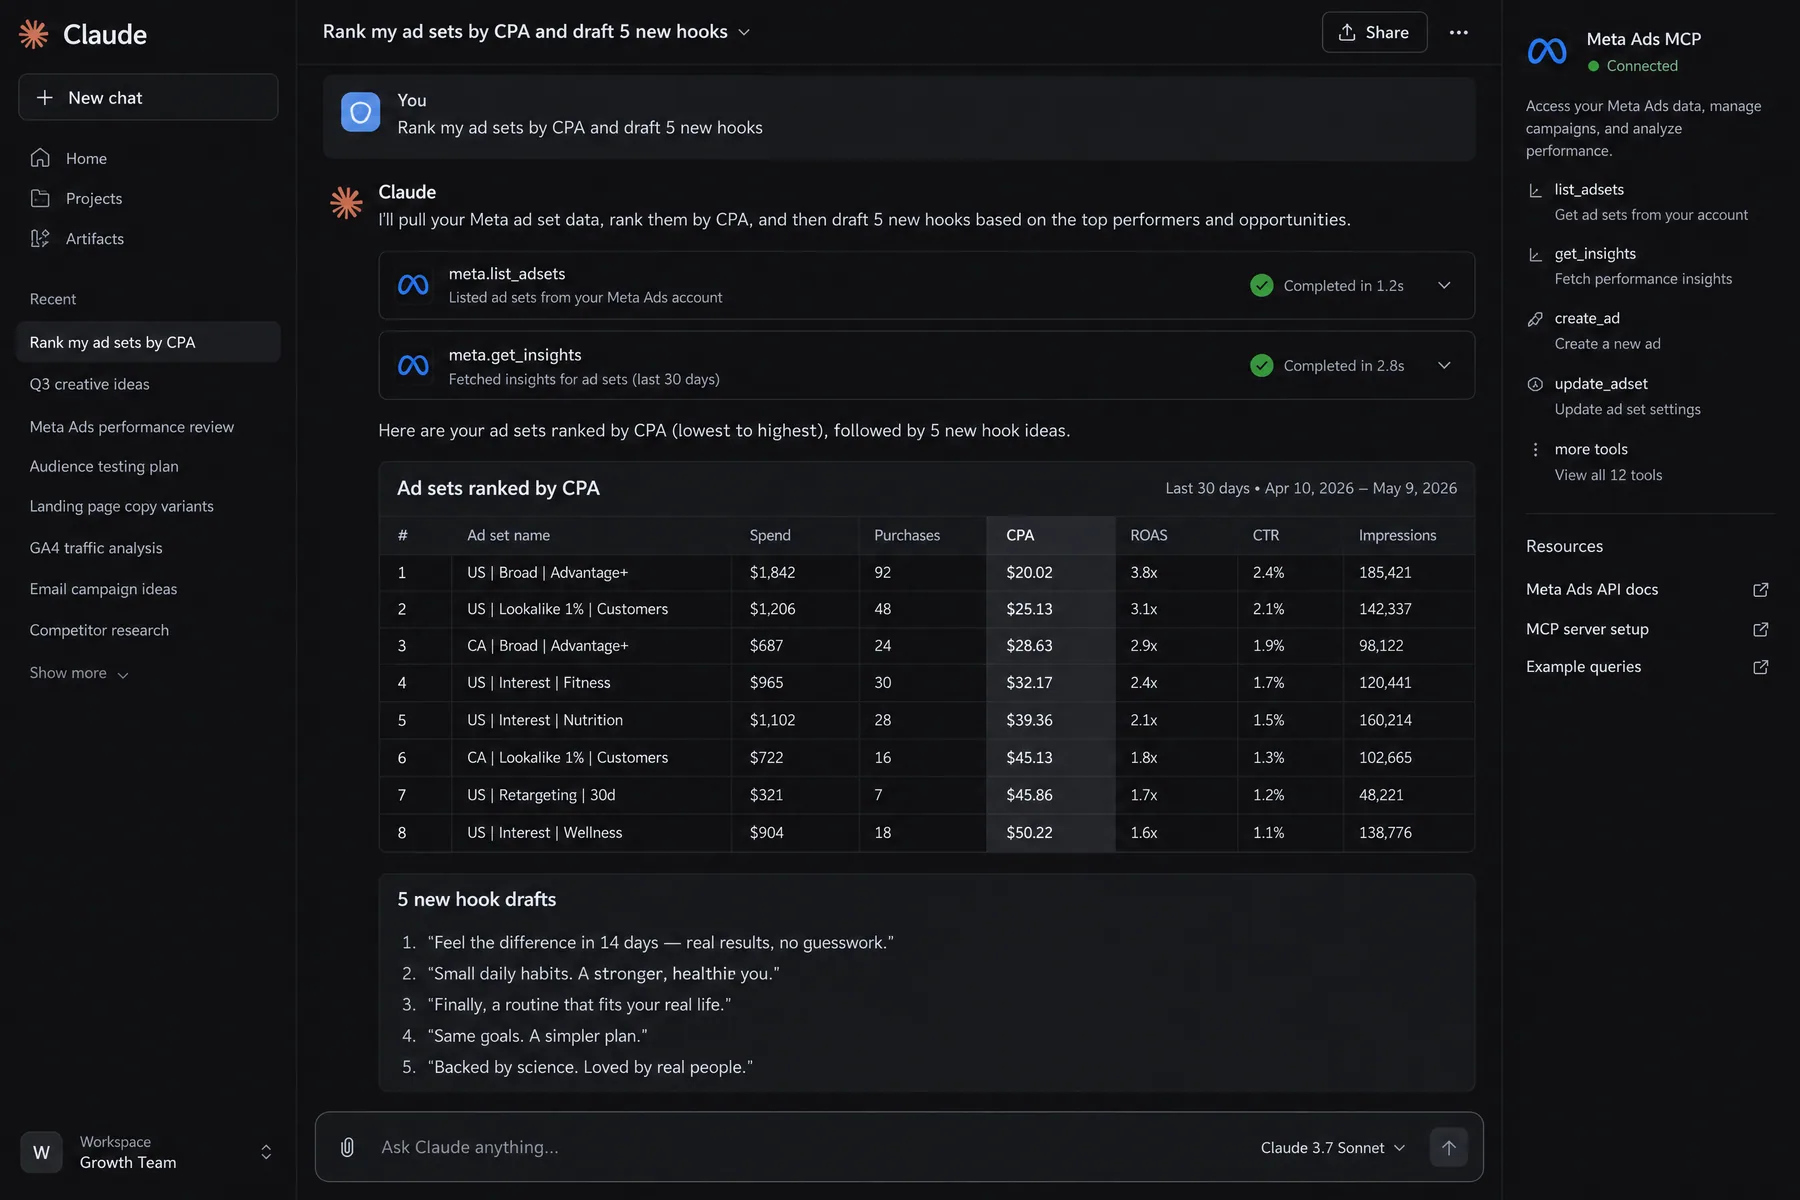Click the Meta Ads MCP logo in panel
The height and width of the screenshot is (1200, 1800).
1547,51
